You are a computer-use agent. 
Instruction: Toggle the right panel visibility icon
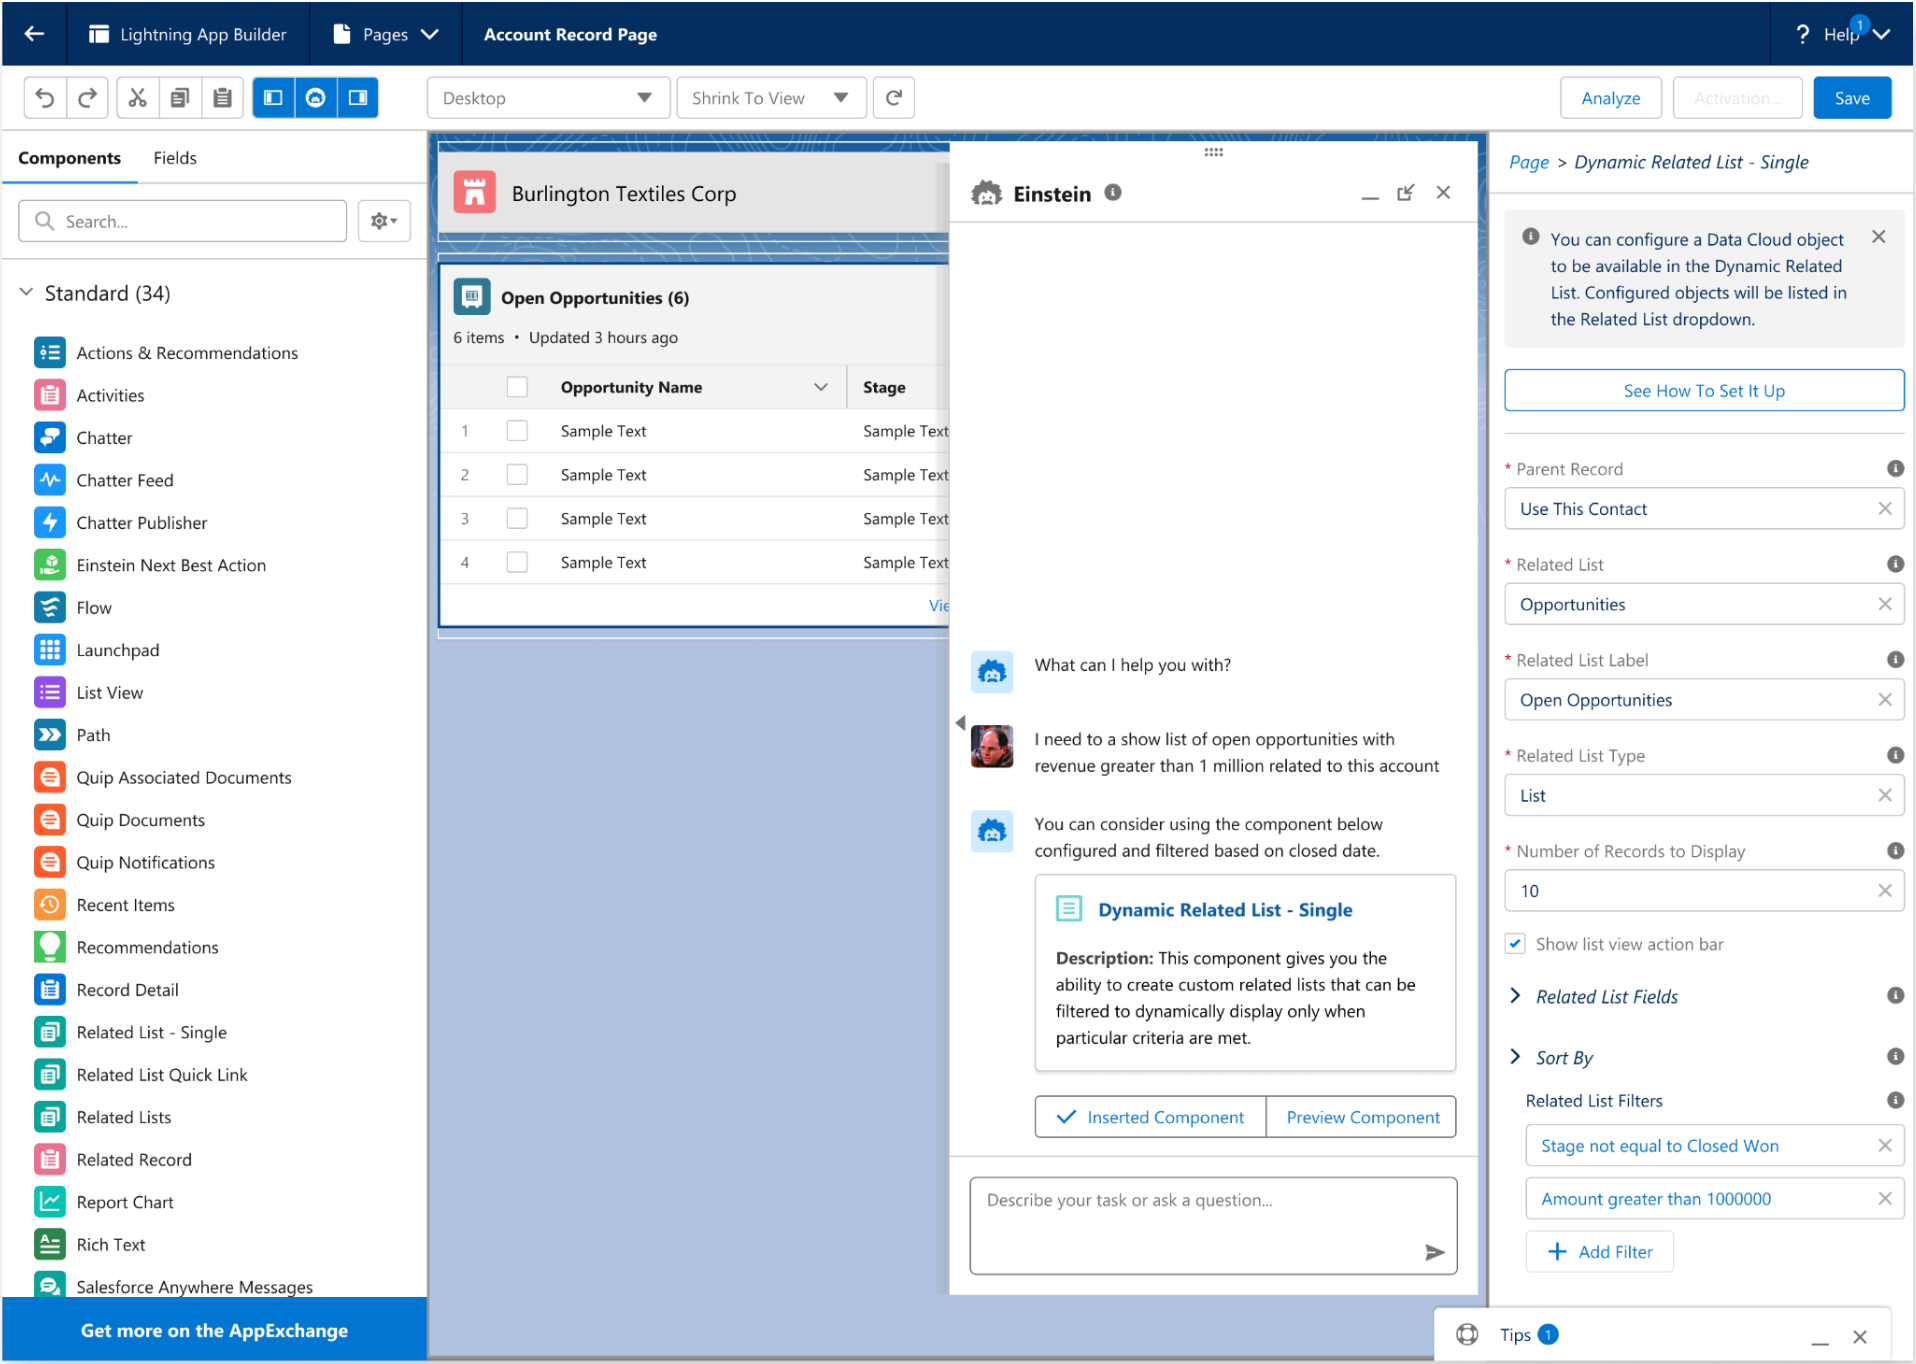click(357, 98)
